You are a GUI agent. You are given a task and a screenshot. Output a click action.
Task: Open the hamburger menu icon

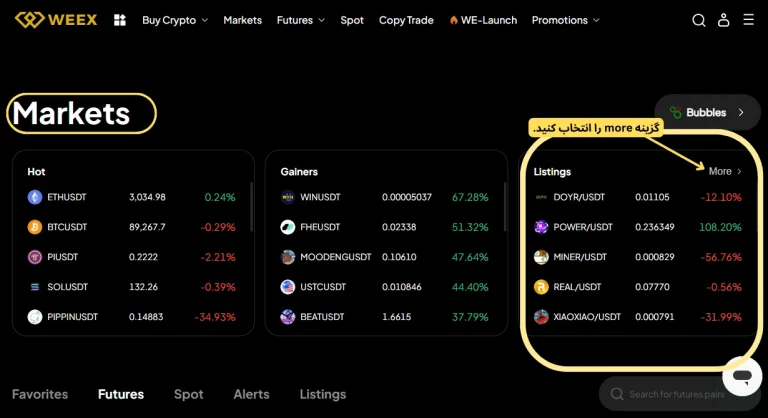[x=748, y=20]
